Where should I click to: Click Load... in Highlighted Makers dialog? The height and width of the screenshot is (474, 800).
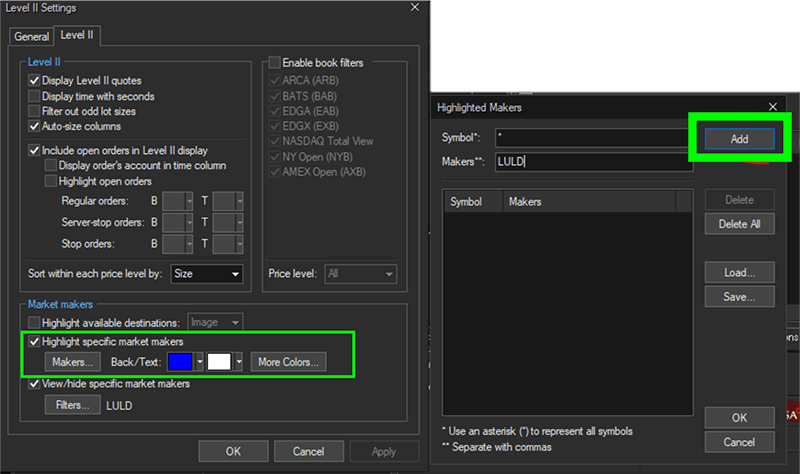(739, 272)
